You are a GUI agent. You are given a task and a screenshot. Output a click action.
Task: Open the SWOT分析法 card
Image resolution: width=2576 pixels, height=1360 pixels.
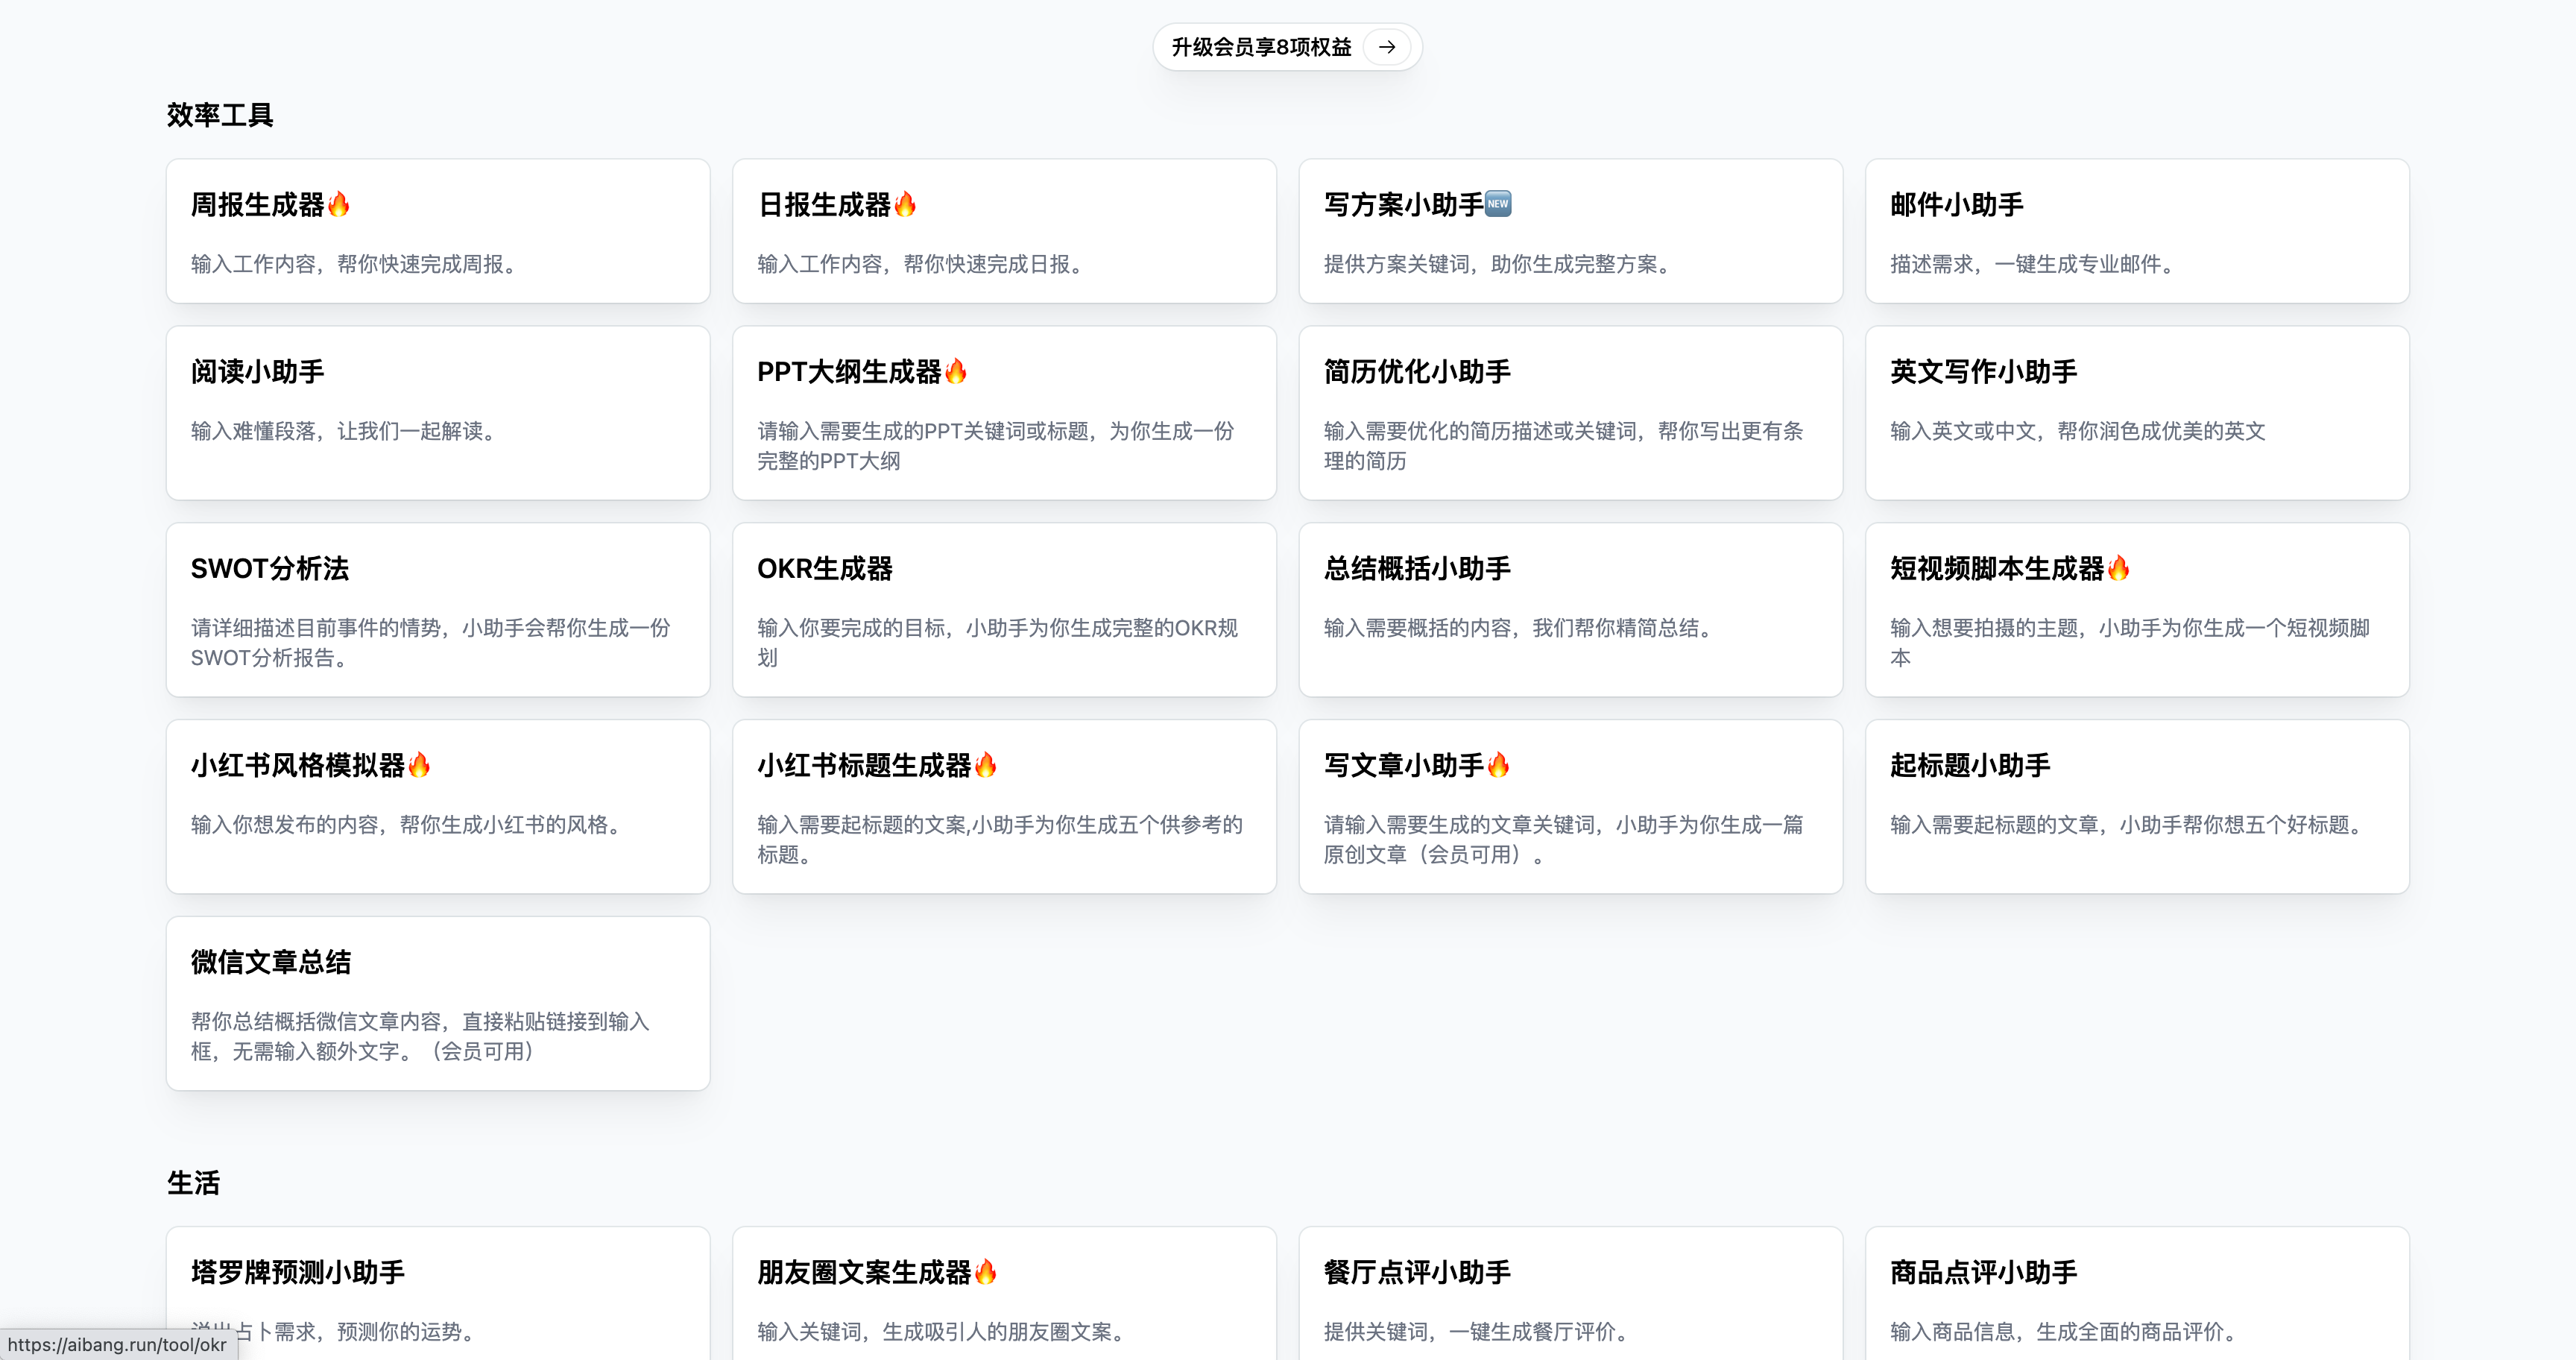438,610
